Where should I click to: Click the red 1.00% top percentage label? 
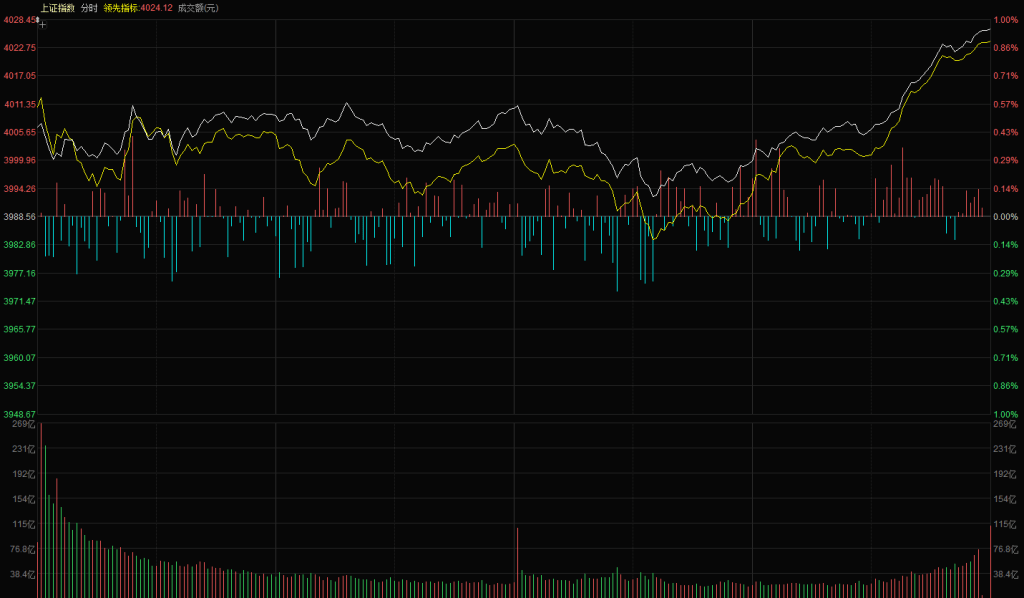tap(1005, 20)
